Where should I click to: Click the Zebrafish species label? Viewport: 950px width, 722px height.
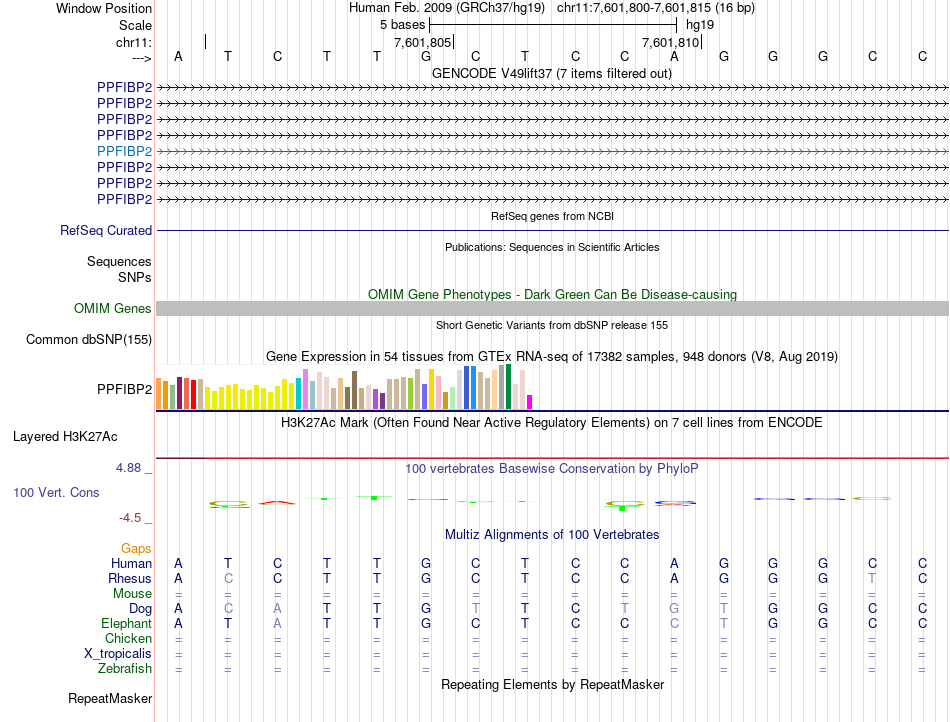[125, 668]
